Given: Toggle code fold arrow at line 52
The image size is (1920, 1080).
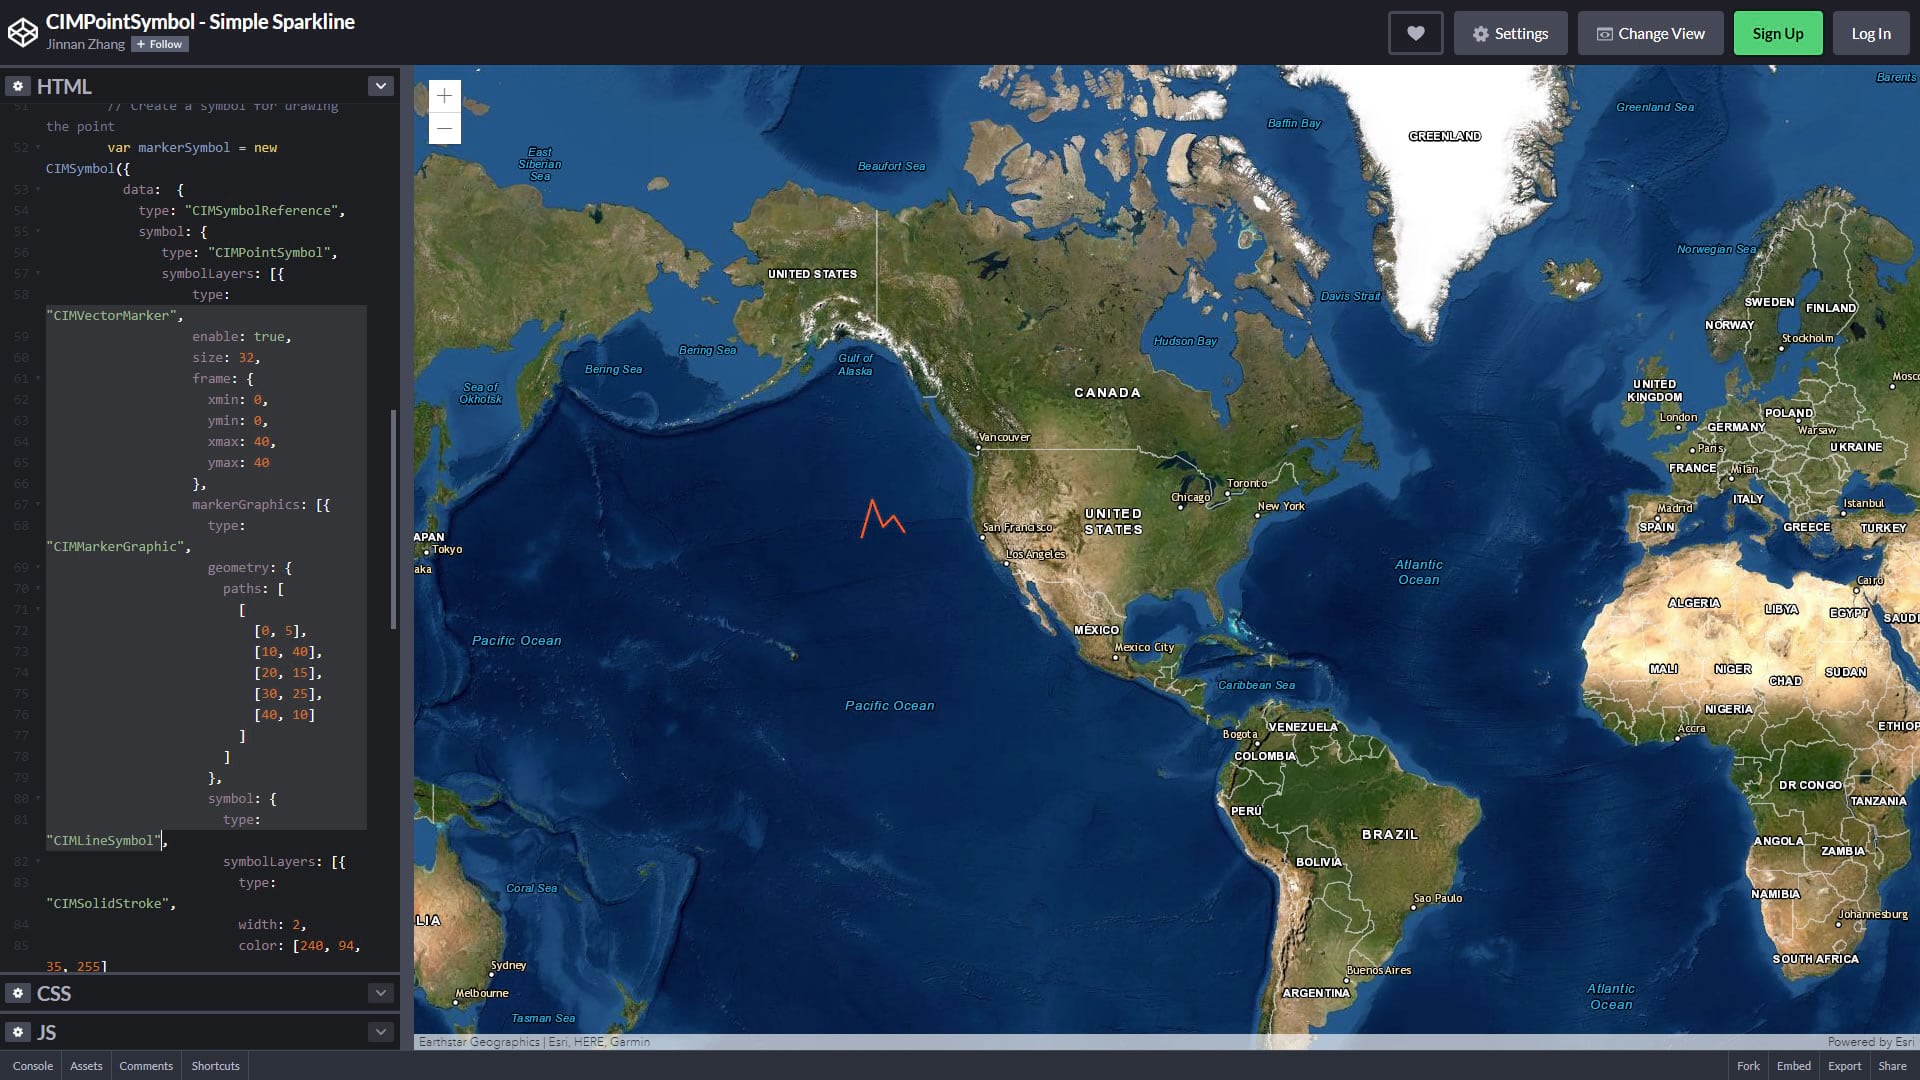Looking at the screenshot, I should (38, 147).
